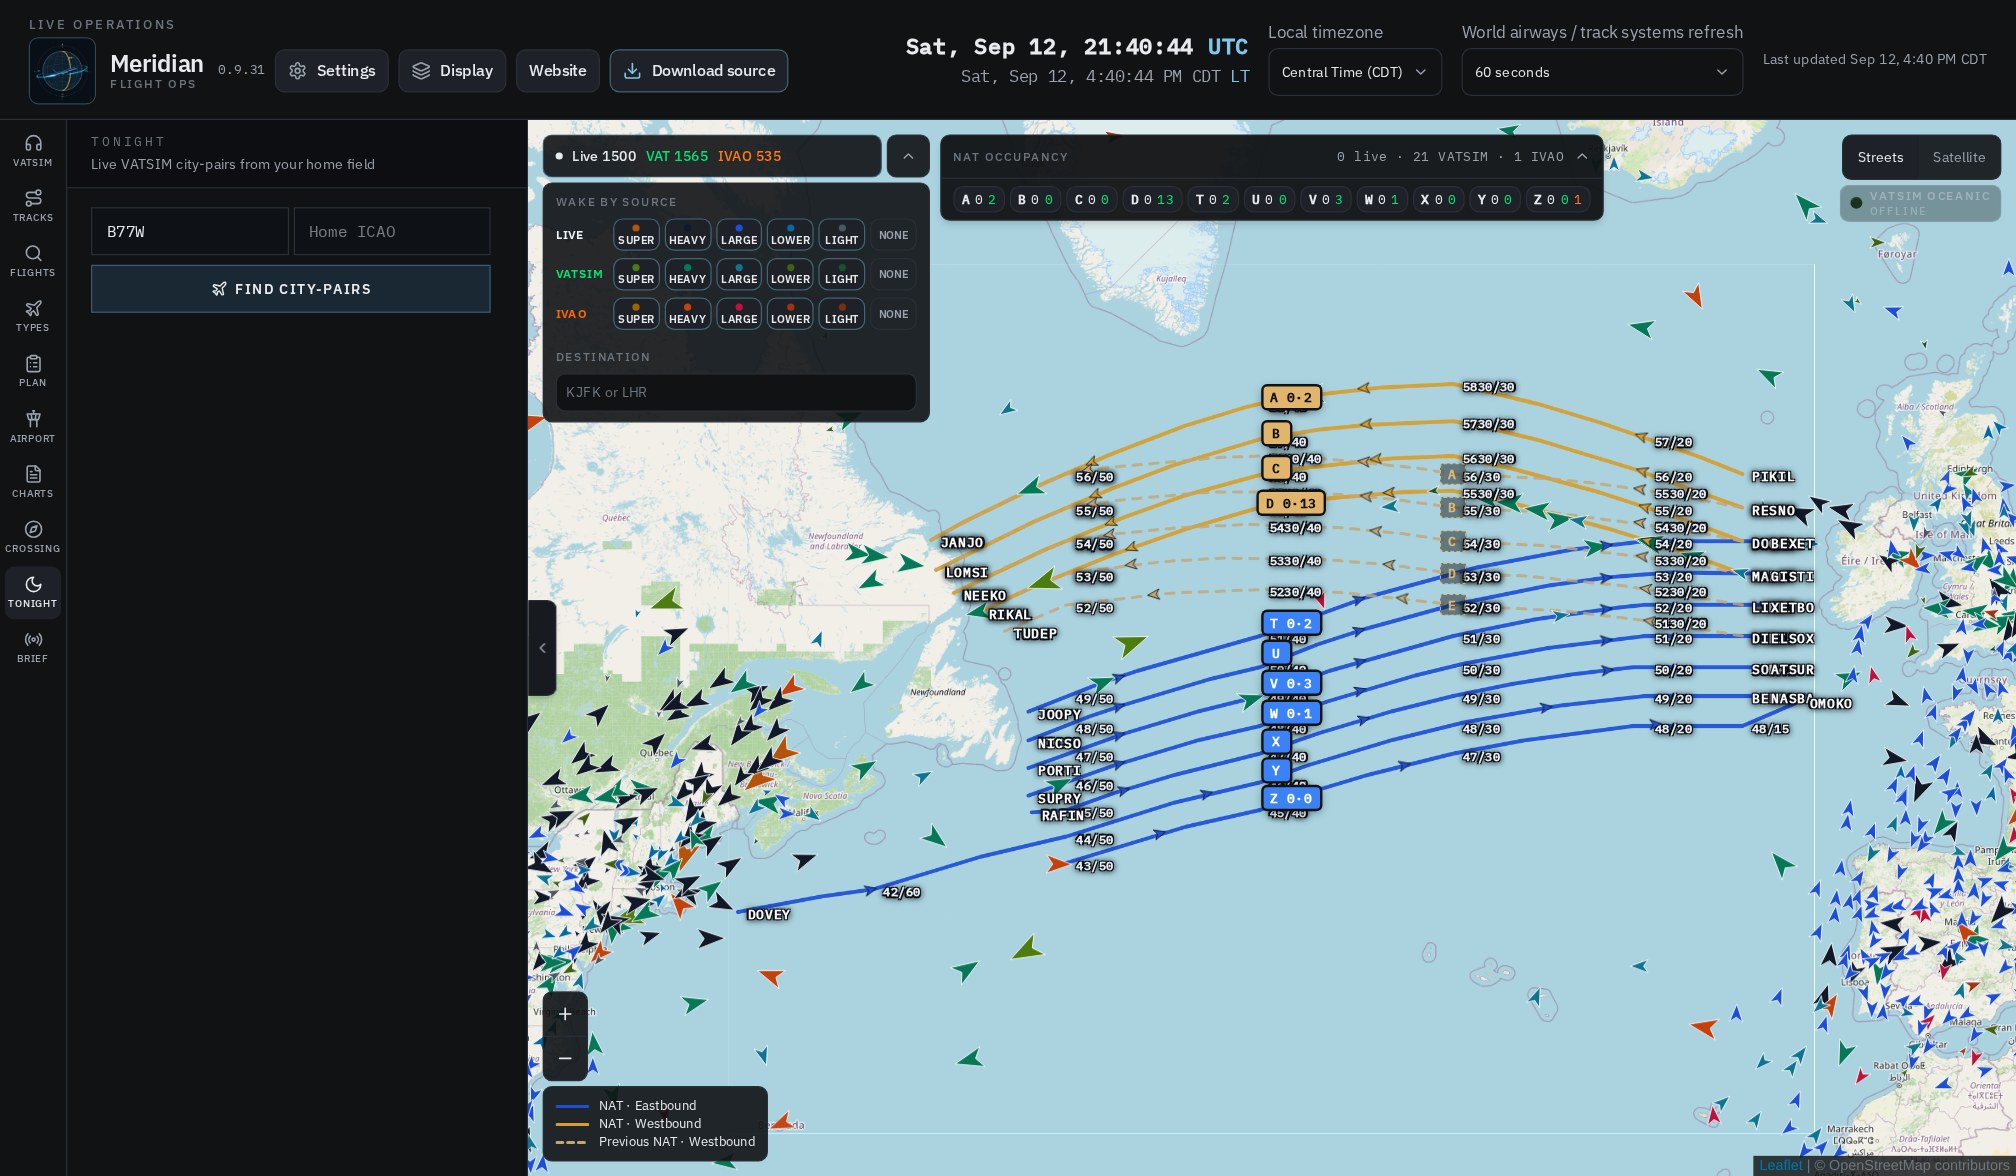The width and height of the screenshot is (2016, 1176).
Task: Select the Tonight sidebar section
Action: [32, 592]
